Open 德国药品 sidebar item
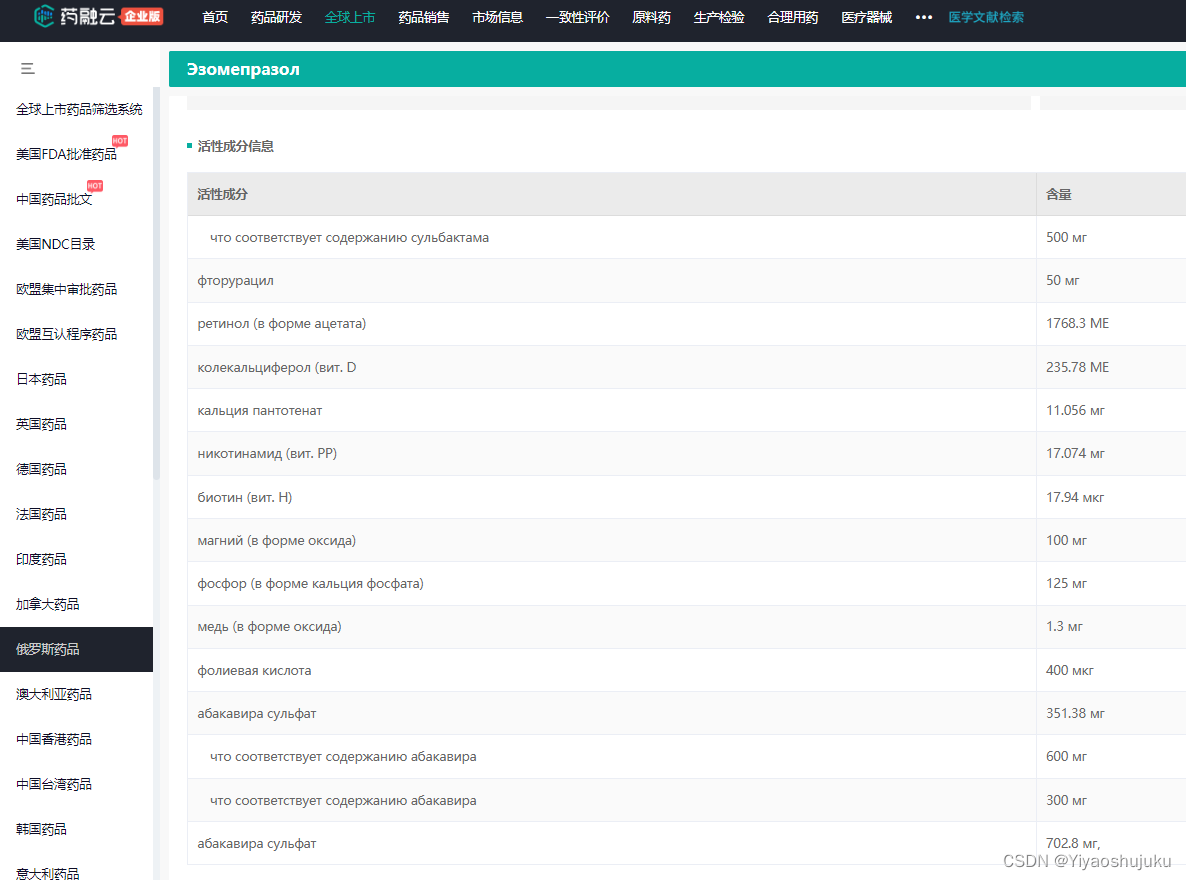Screen dimensions: 1186x880 (x=42, y=469)
